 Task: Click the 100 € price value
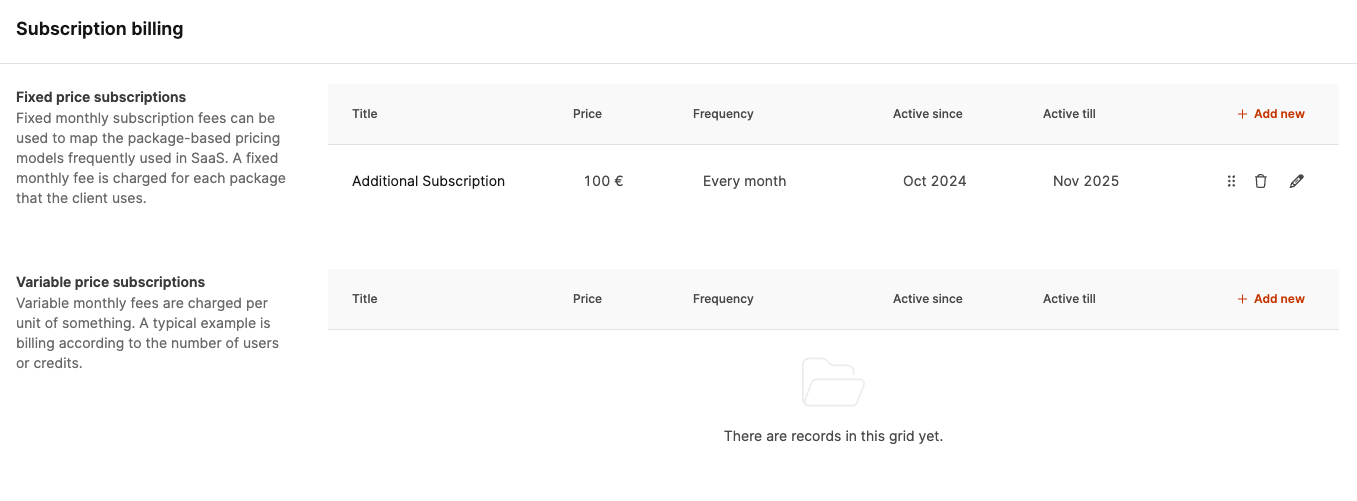604,181
